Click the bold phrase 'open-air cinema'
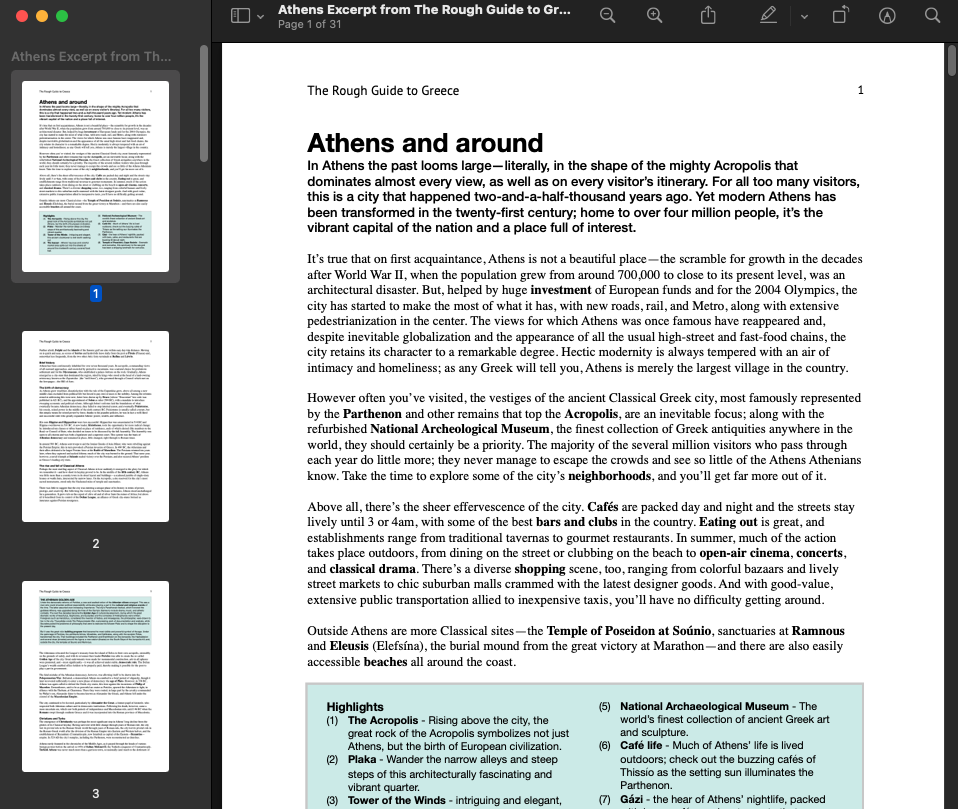 (744, 554)
